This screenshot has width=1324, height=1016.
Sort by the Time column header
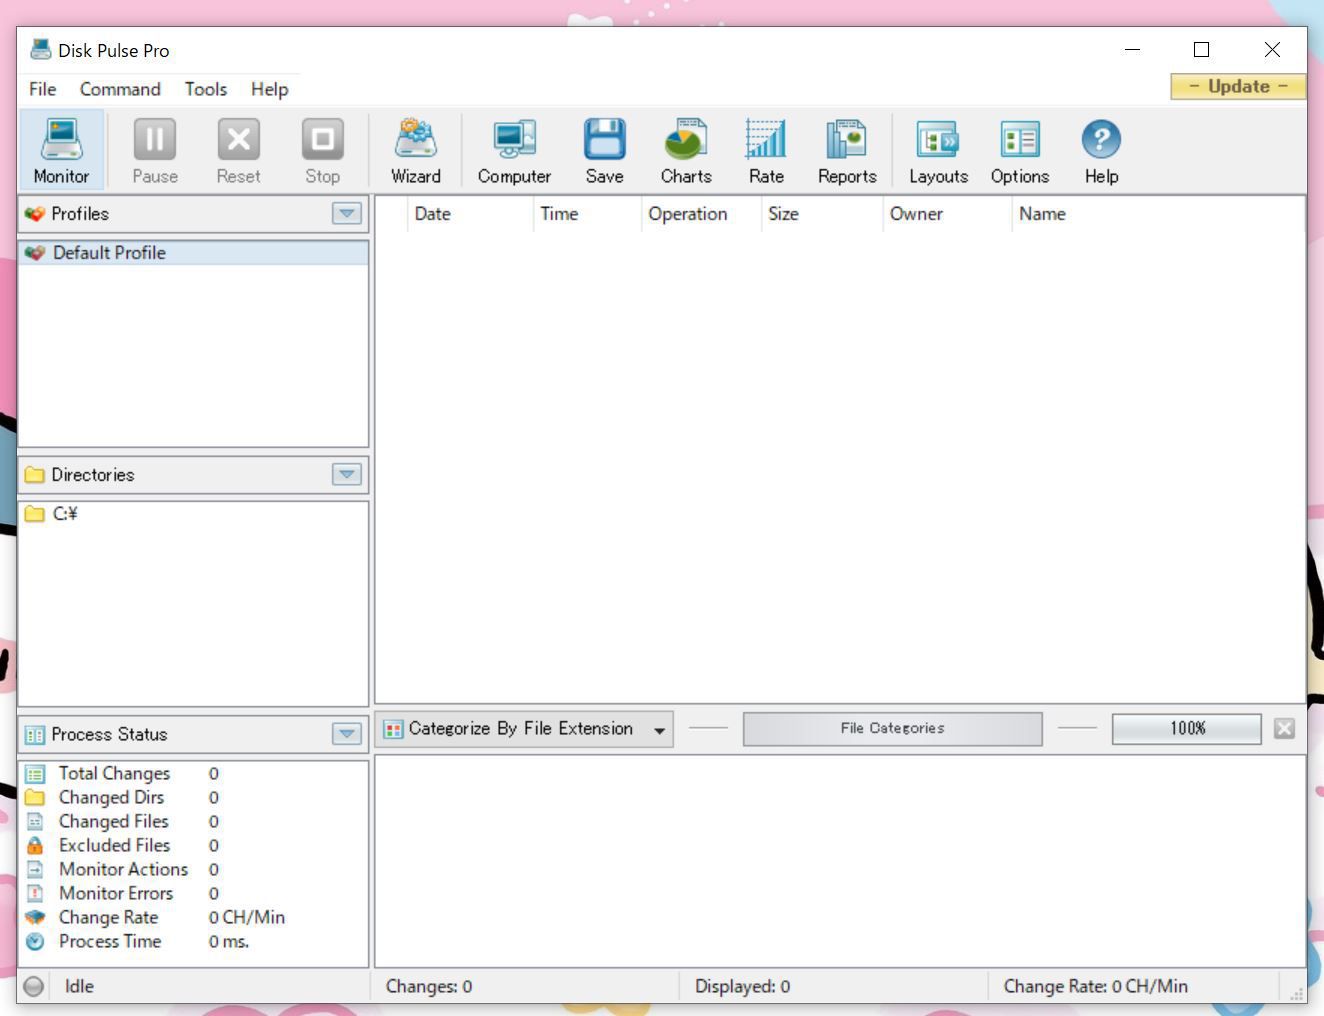pyautogui.click(x=587, y=214)
